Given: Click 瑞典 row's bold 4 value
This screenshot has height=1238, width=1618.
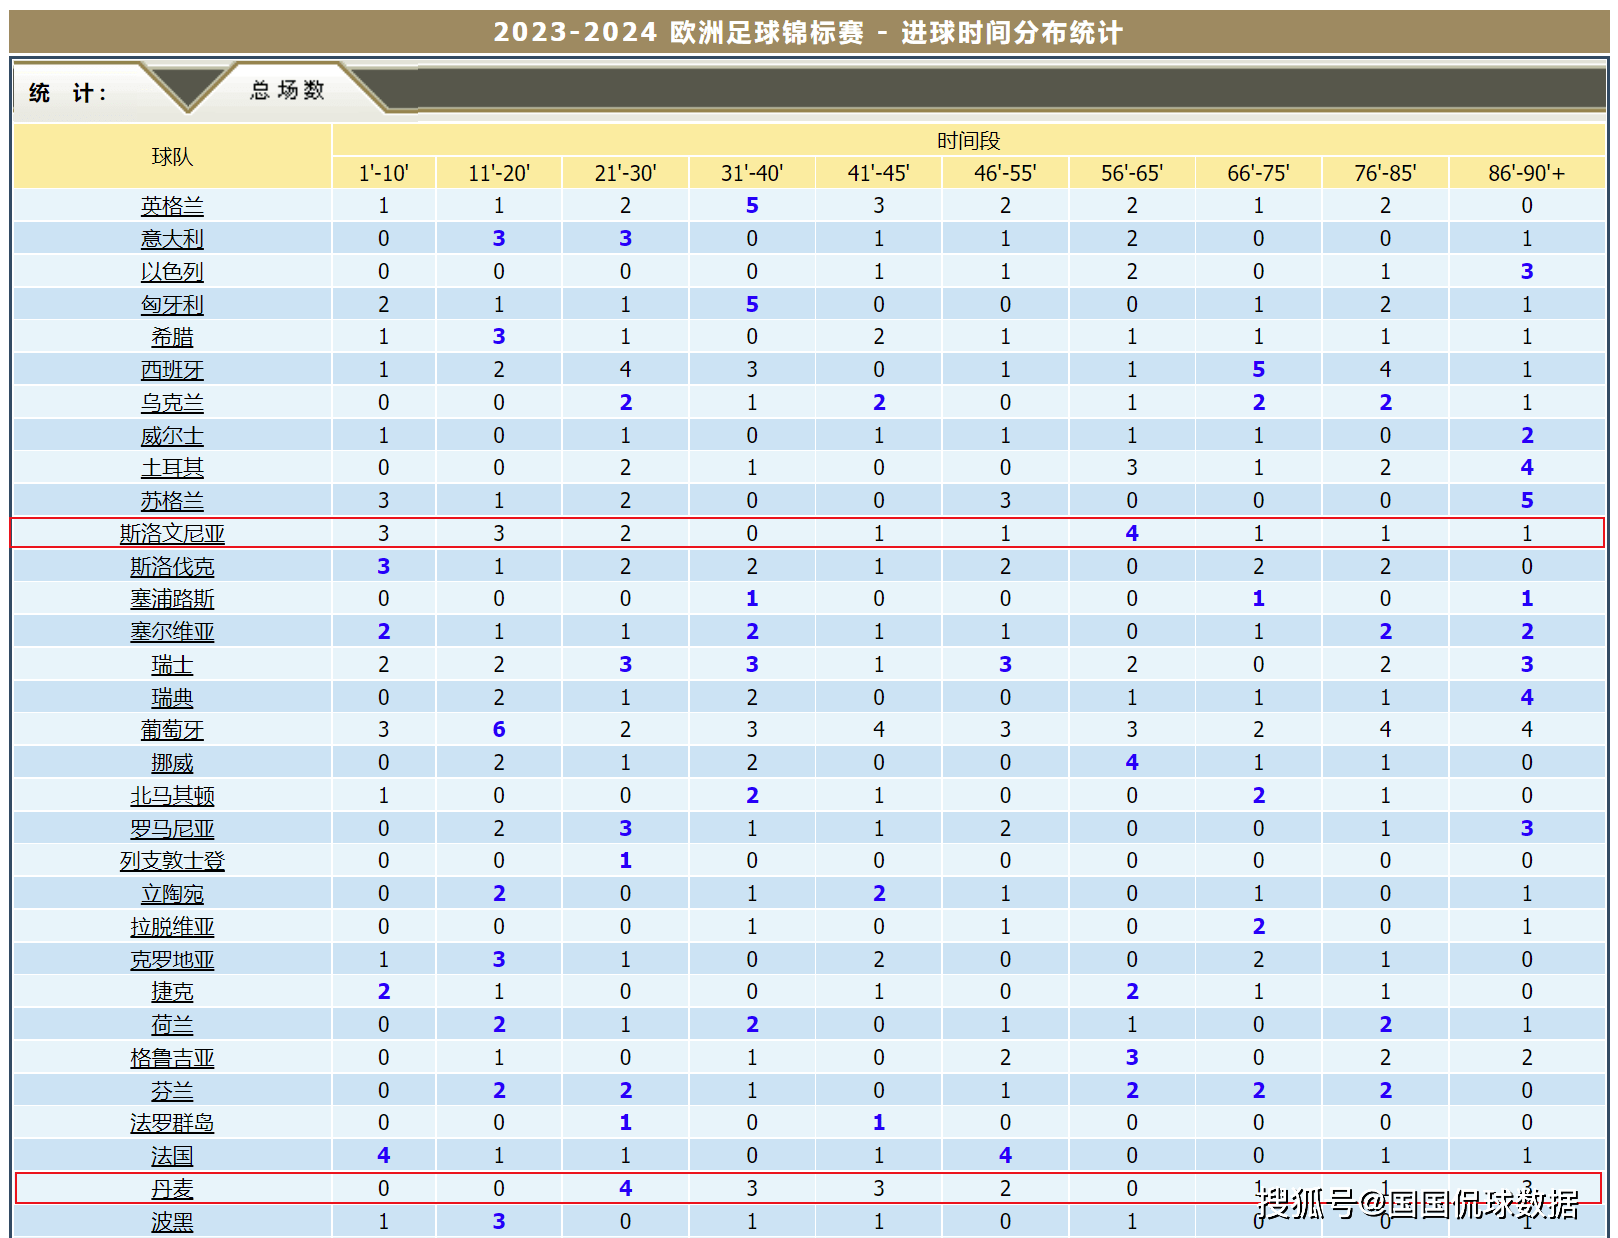Looking at the screenshot, I should 1527,698.
